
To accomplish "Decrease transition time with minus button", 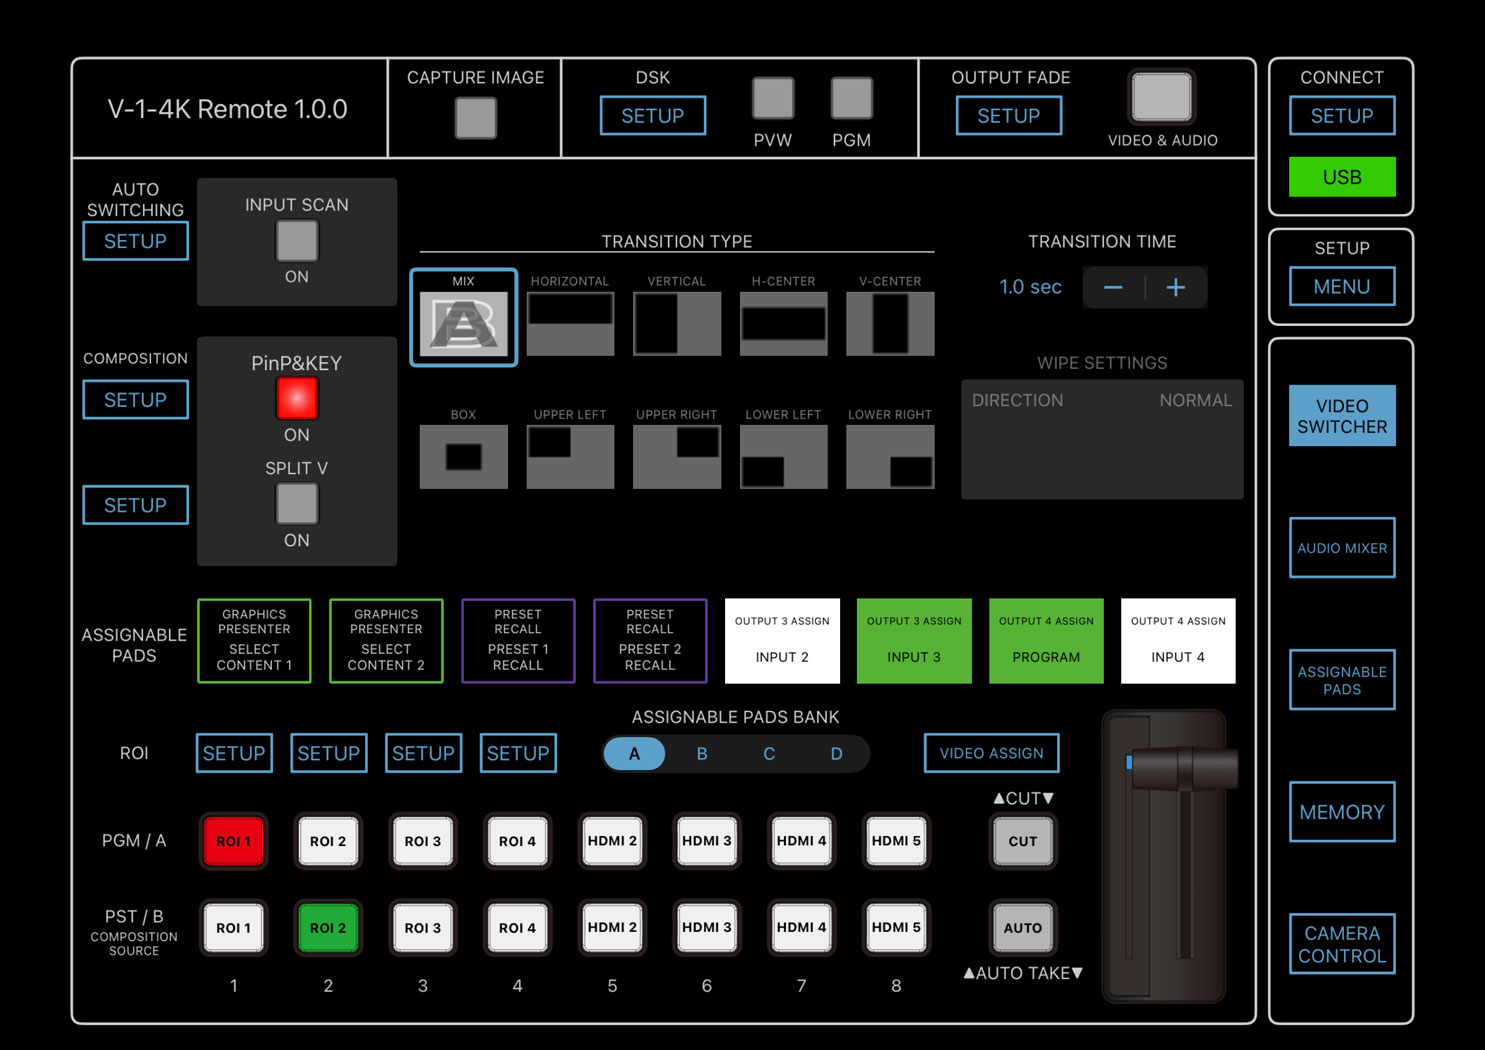I will coord(1113,288).
